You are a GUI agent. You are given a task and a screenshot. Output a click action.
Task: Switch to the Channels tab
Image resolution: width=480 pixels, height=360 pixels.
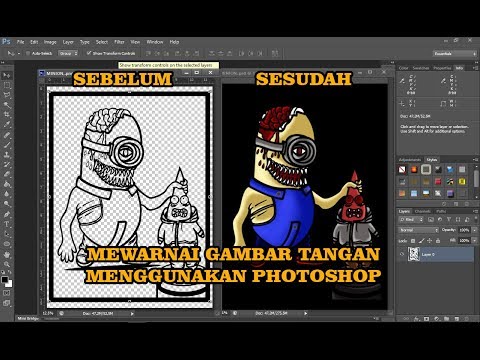pos(422,211)
